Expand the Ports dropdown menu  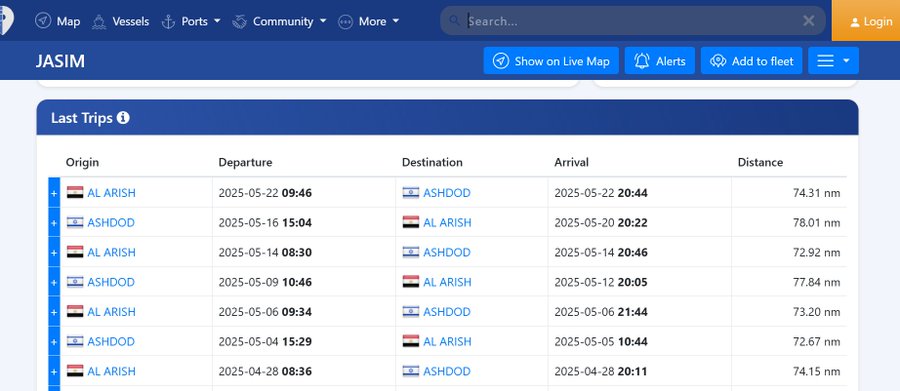(191, 21)
